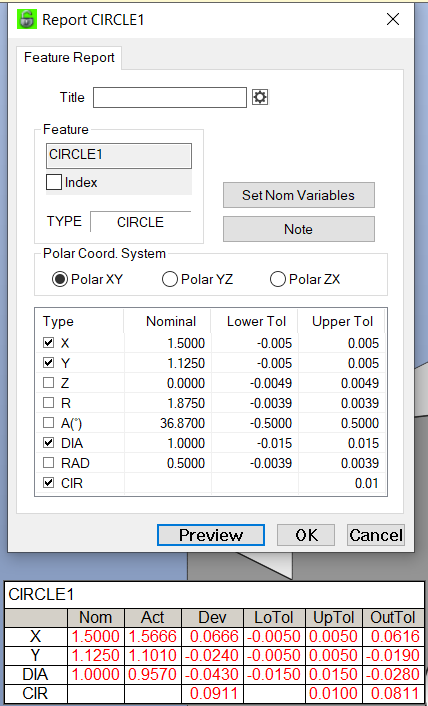Uncheck the DIA row checkbox
The width and height of the screenshot is (428, 706).
point(48,443)
